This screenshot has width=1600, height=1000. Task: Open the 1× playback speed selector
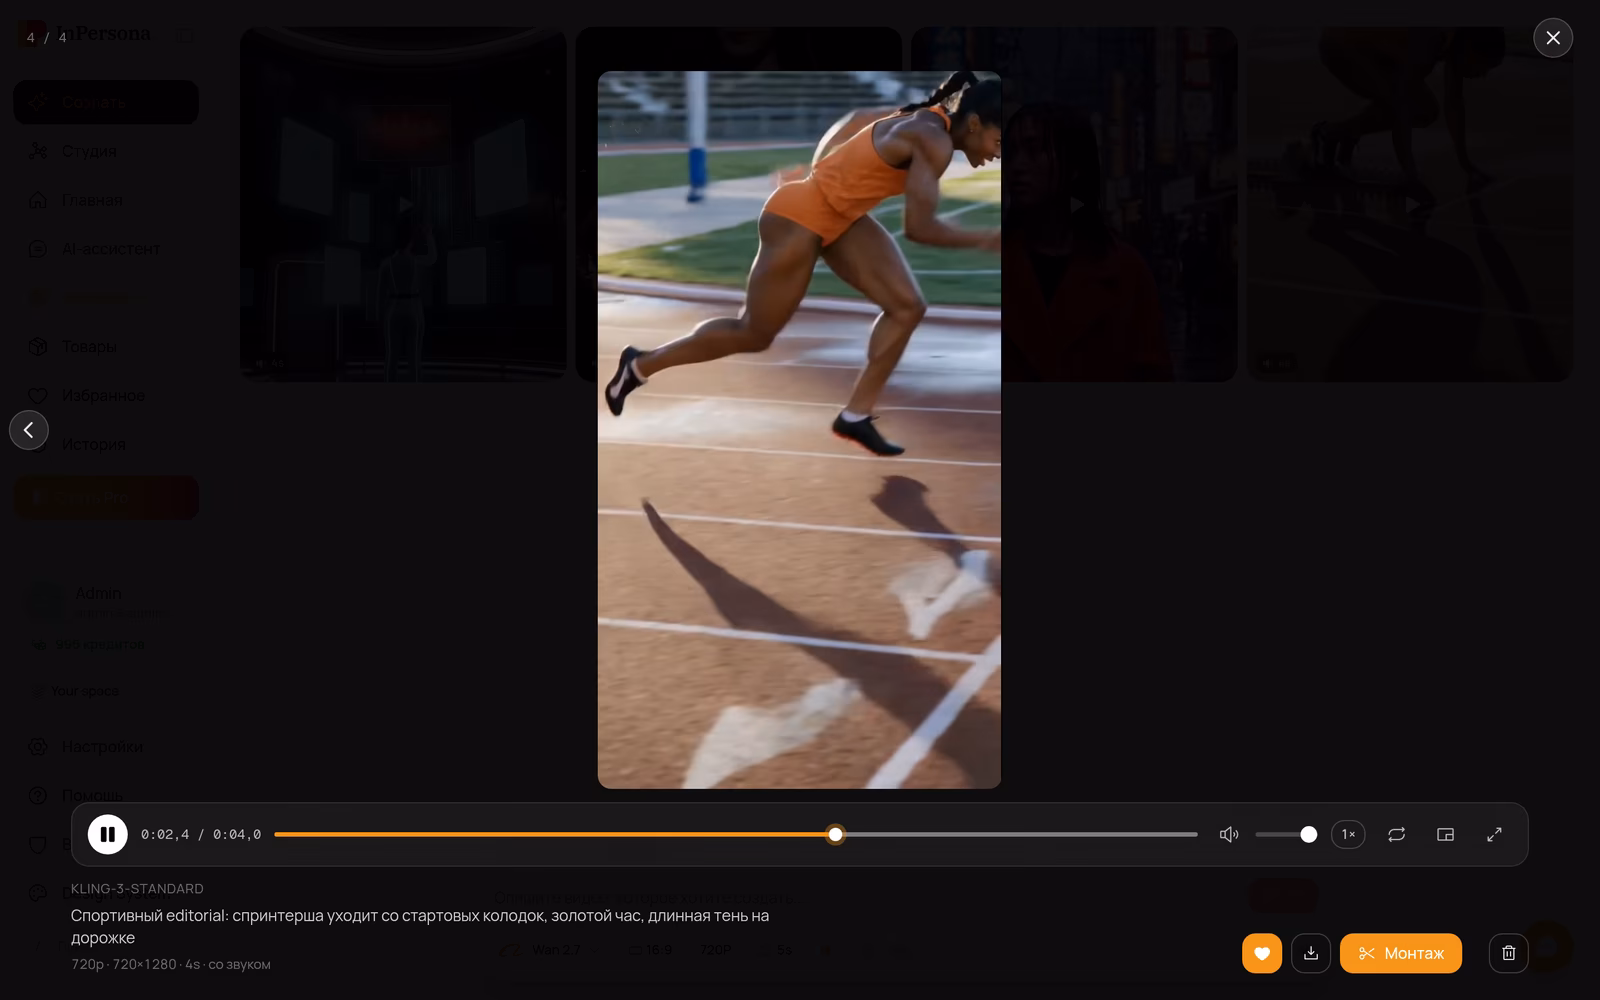click(x=1348, y=834)
